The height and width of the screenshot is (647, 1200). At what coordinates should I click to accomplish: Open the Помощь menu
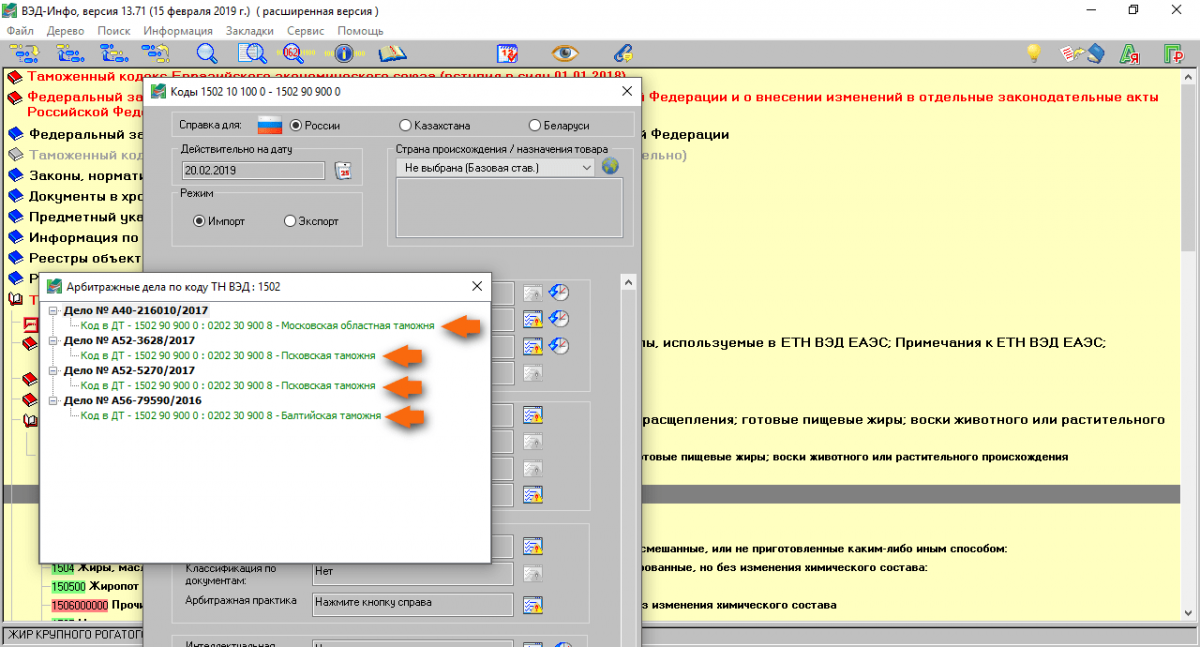point(360,31)
